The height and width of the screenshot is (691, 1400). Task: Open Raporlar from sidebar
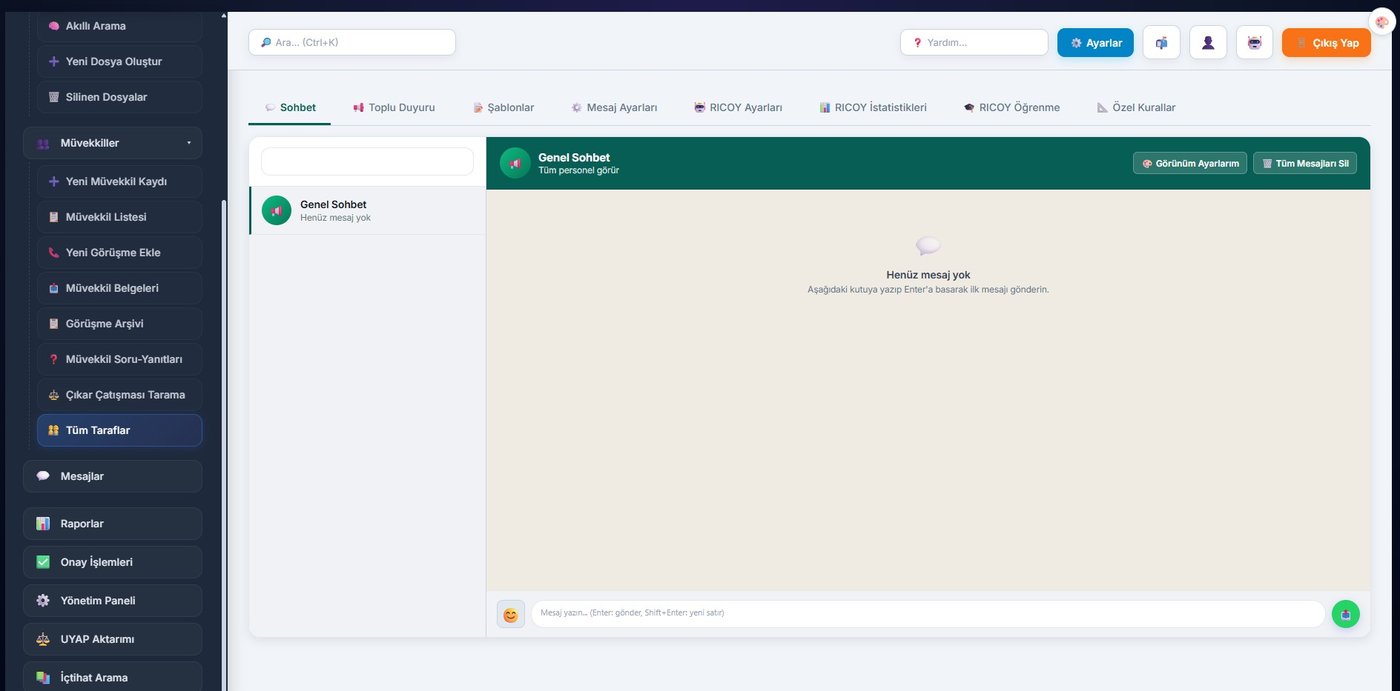(112, 523)
